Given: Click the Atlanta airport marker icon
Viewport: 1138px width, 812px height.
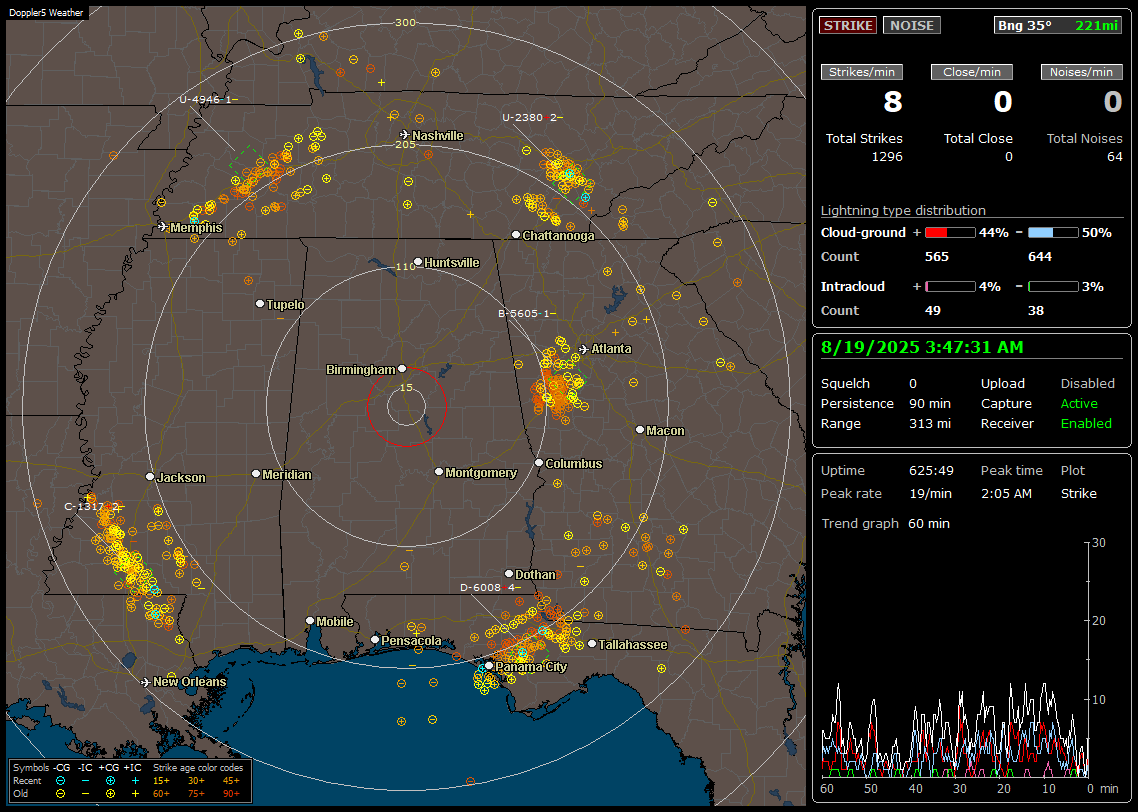Looking at the screenshot, I should [x=584, y=349].
